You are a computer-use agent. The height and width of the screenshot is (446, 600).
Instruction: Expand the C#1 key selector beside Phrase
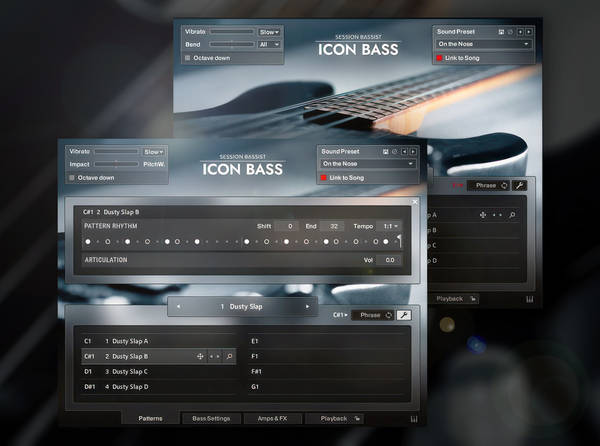point(340,315)
